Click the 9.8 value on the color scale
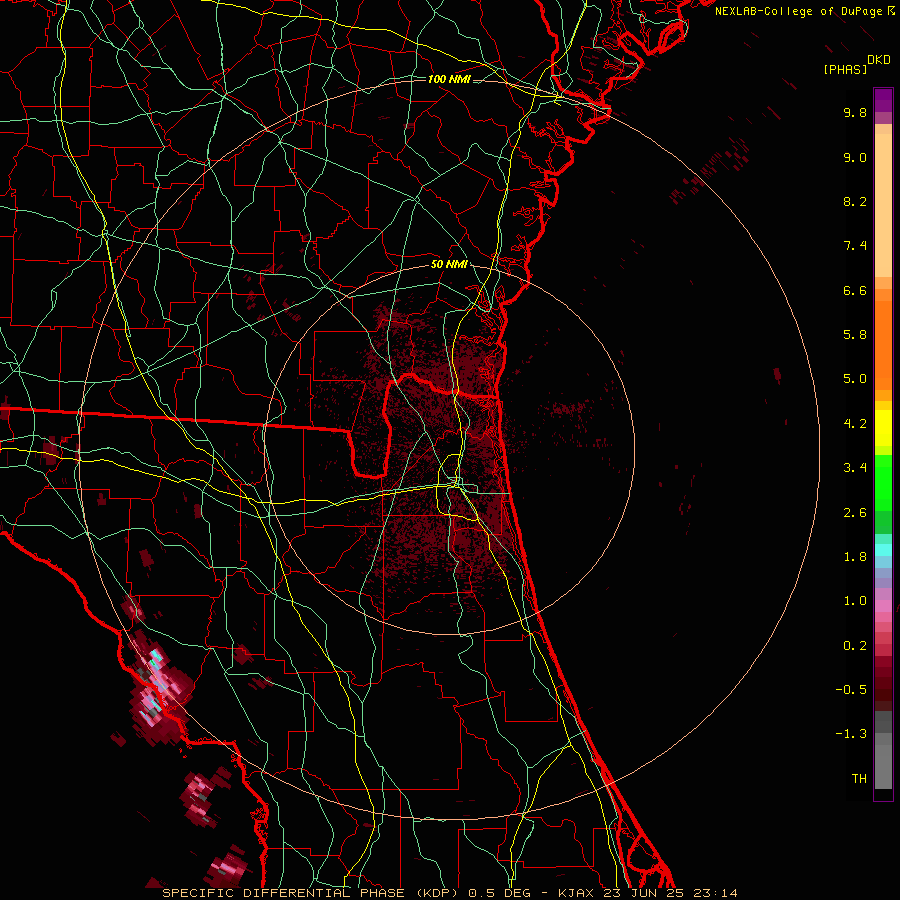 coord(855,112)
